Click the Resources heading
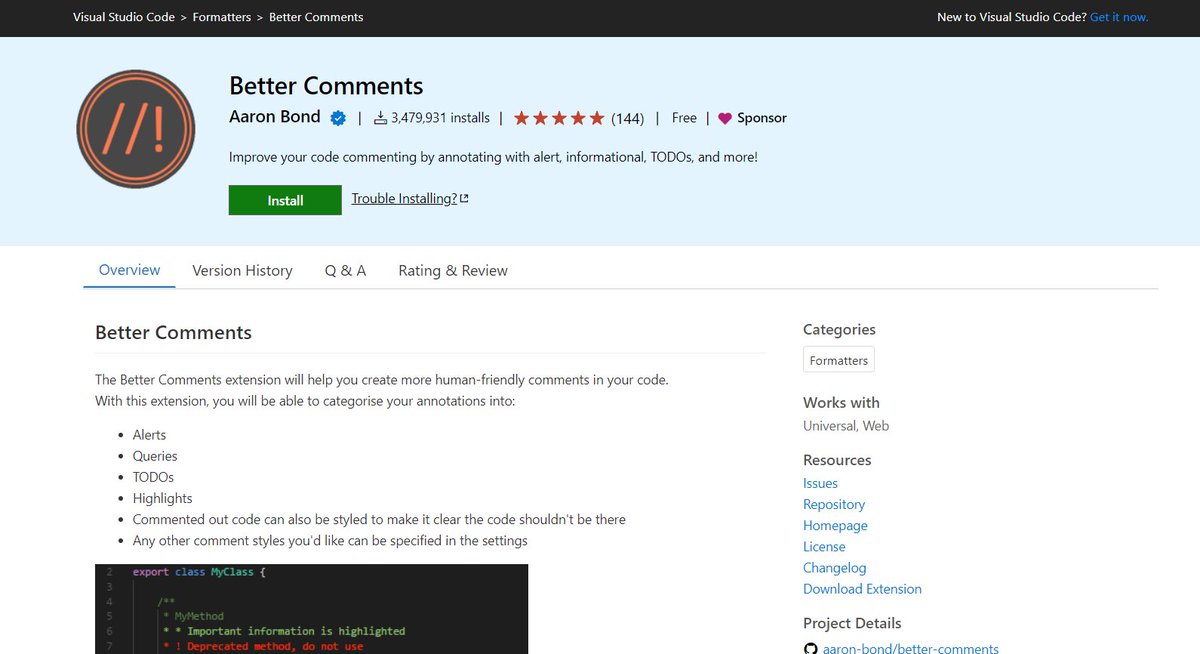This screenshot has width=1200, height=654. click(x=837, y=460)
